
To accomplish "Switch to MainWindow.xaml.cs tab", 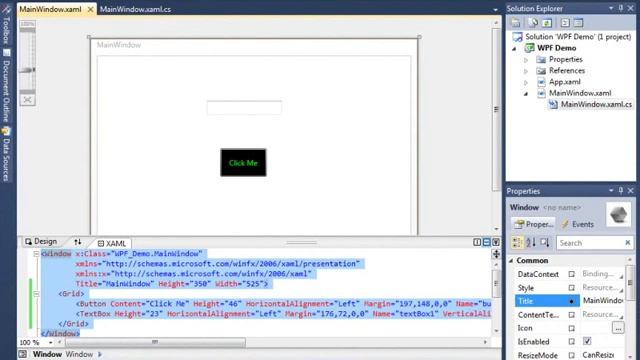I will (x=136, y=9).
